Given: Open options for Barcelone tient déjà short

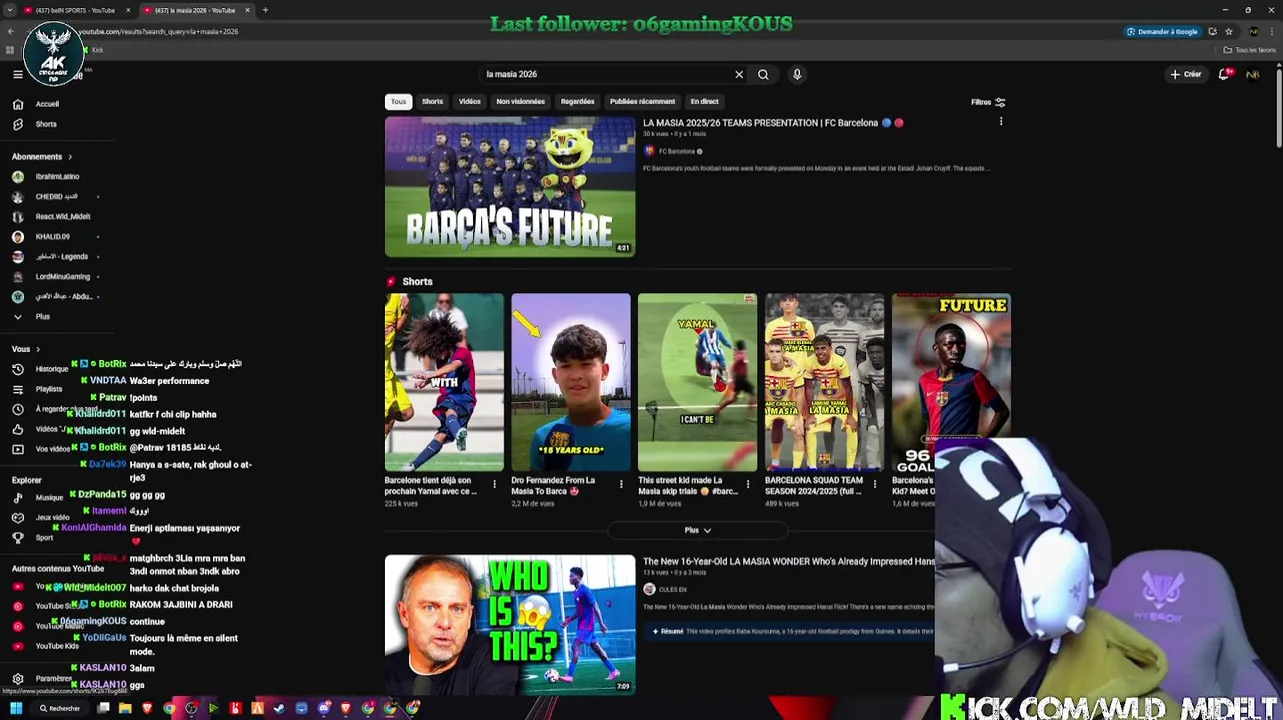Looking at the screenshot, I should (494, 484).
